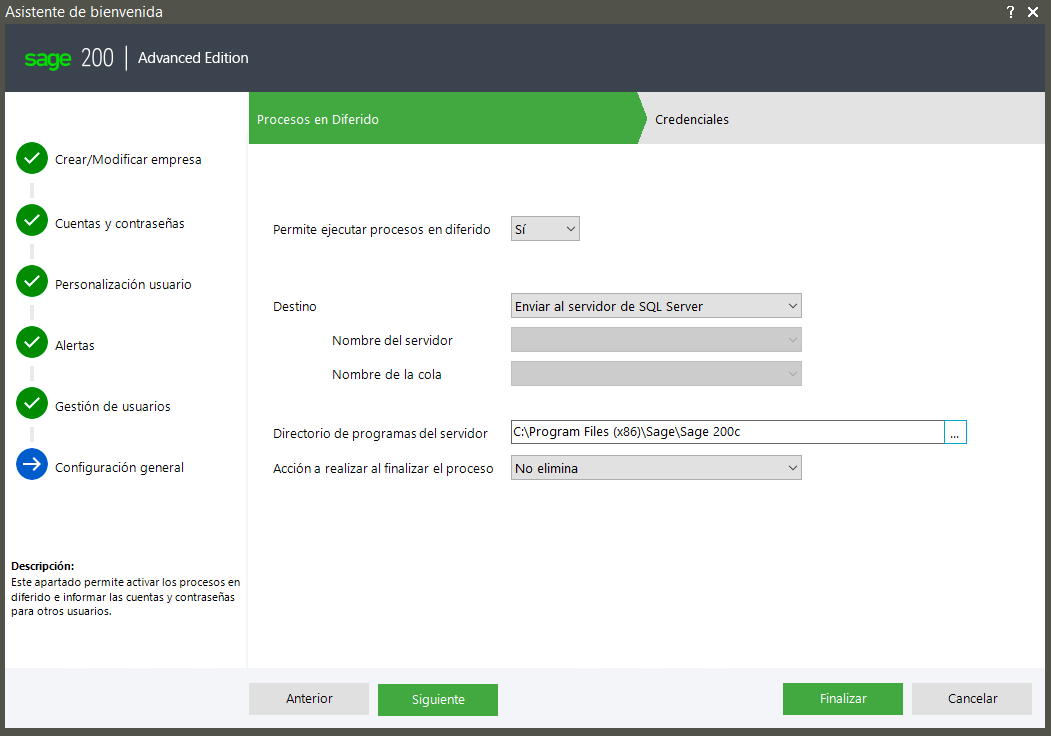Image resolution: width=1051 pixels, height=736 pixels.
Task: Click the Nombre del servidor label
Action: pyautogui.click(x=392, y=341)
